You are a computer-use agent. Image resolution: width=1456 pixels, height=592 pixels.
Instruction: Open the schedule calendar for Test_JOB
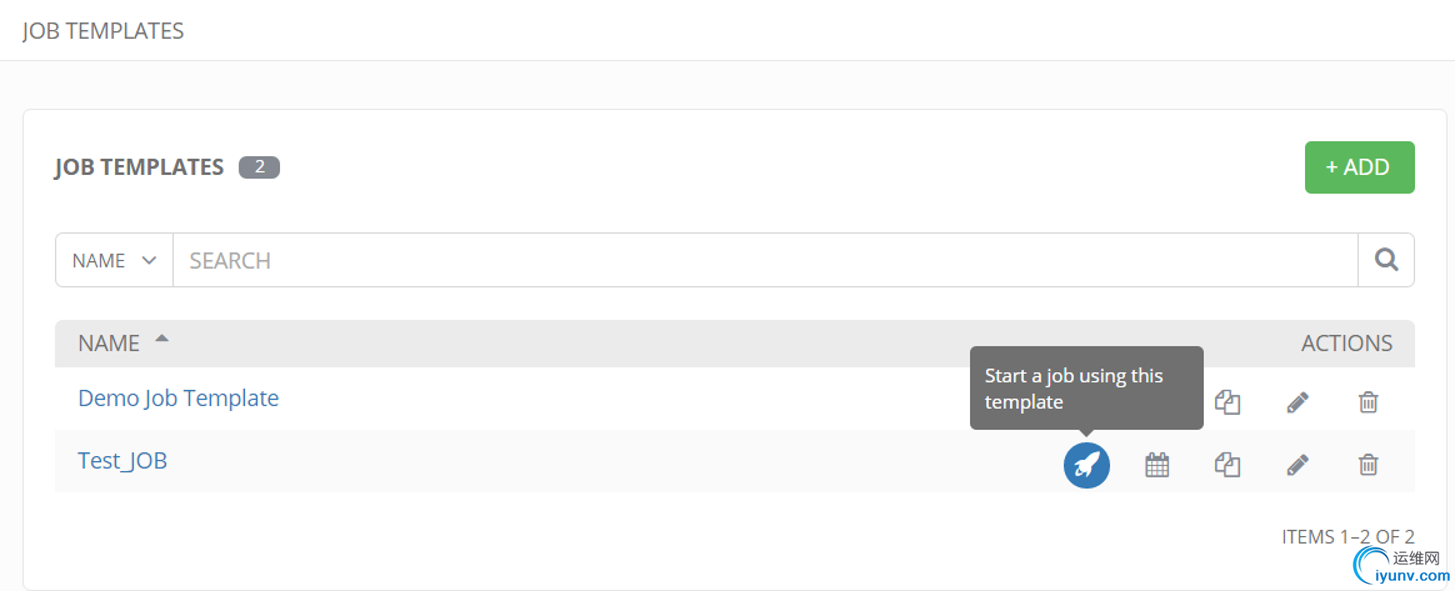click(x=1157, y=465)
